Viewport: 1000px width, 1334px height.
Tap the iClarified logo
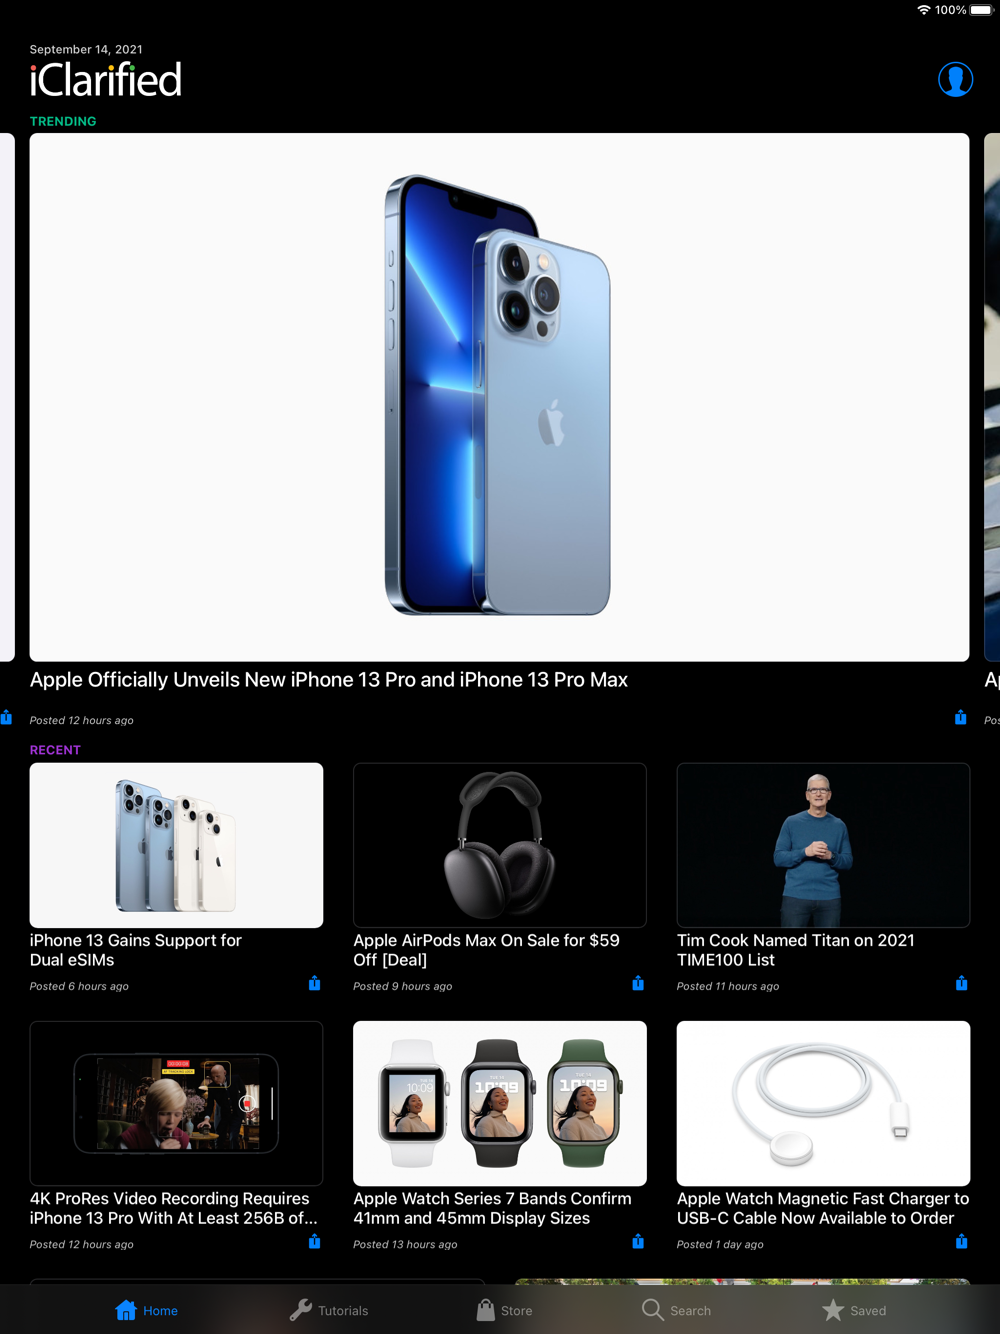point(106,80)
